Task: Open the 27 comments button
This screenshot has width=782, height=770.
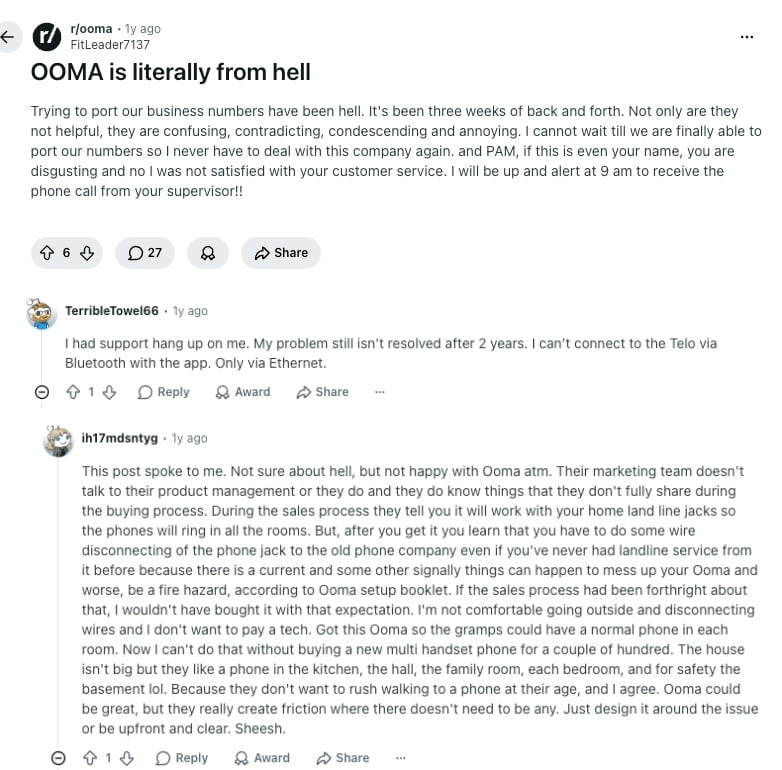Action: coord(145,253)
